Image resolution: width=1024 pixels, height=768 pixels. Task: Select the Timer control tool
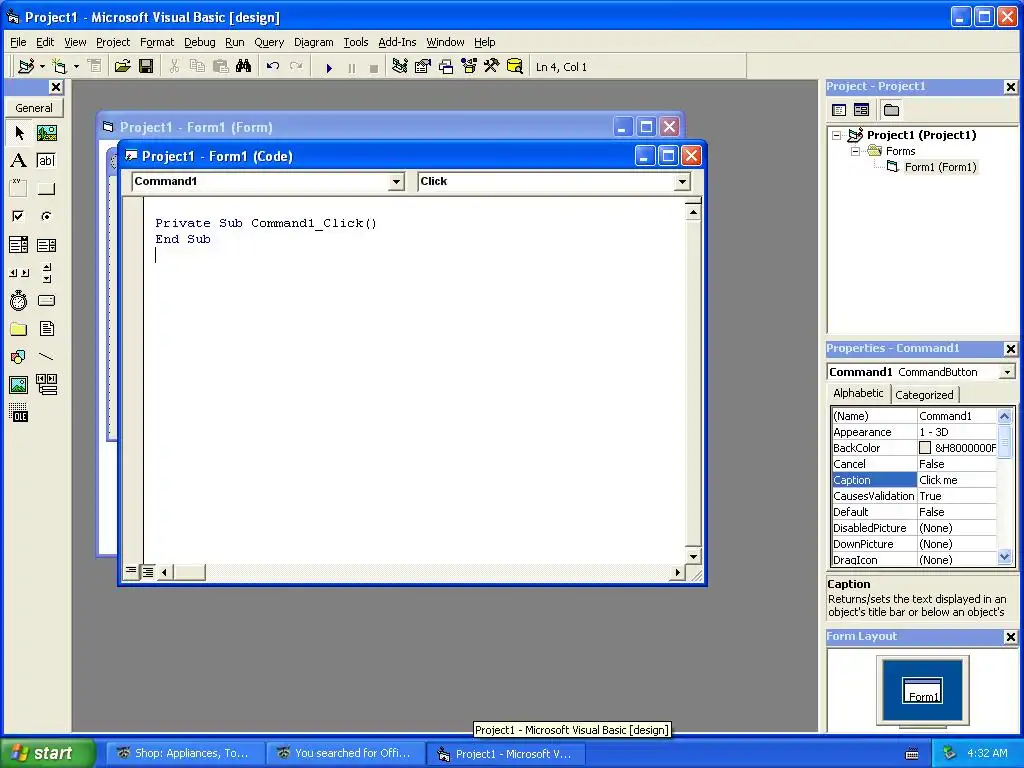click(x=19, y=300)
